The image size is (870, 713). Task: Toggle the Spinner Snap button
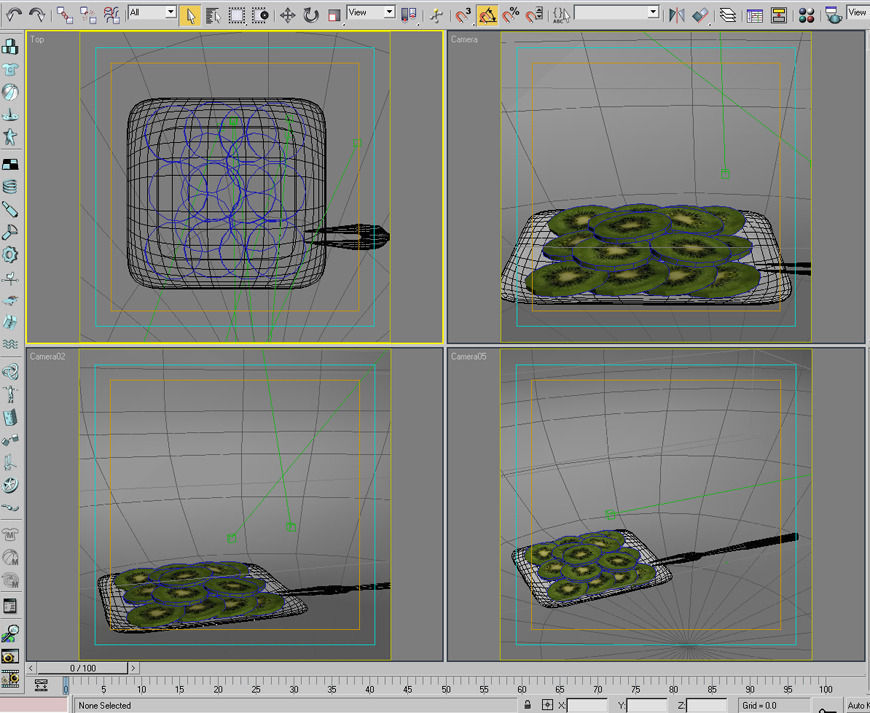coord(534,15)
